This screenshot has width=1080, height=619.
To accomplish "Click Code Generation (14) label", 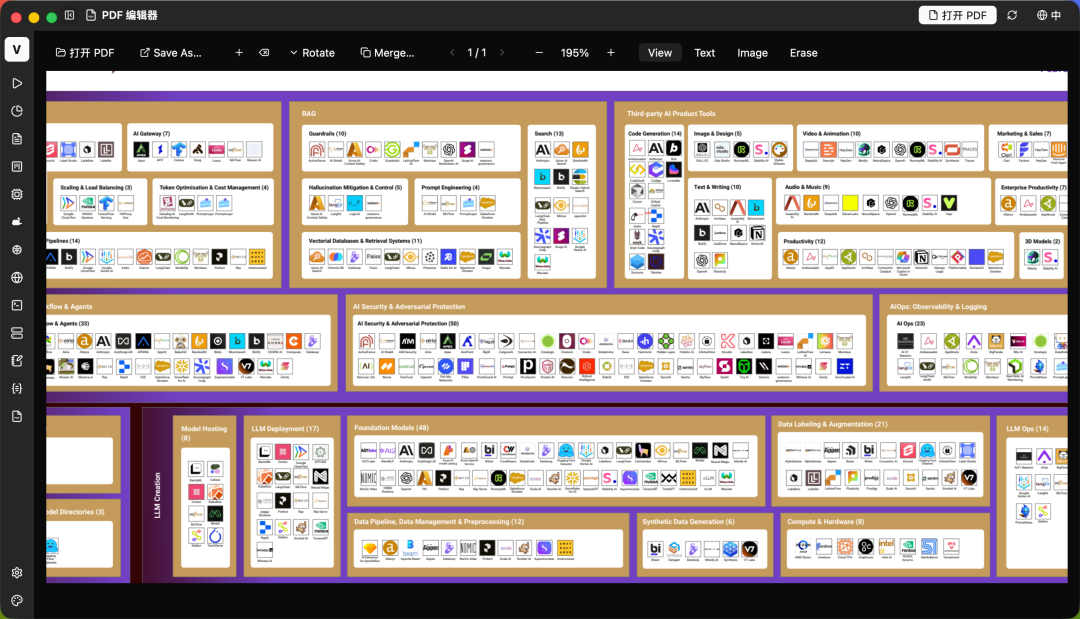I will pyautogui.click(x=655, y=134).
